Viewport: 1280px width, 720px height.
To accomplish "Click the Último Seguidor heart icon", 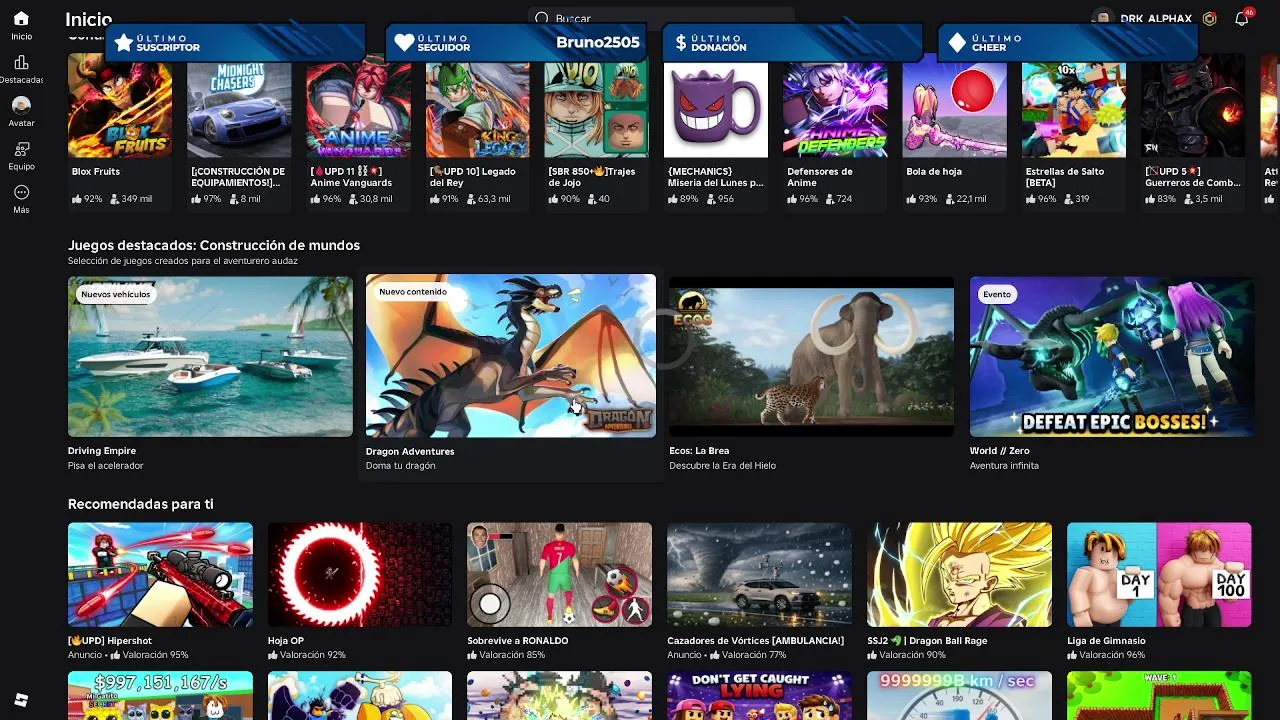I will pos(404,43).
